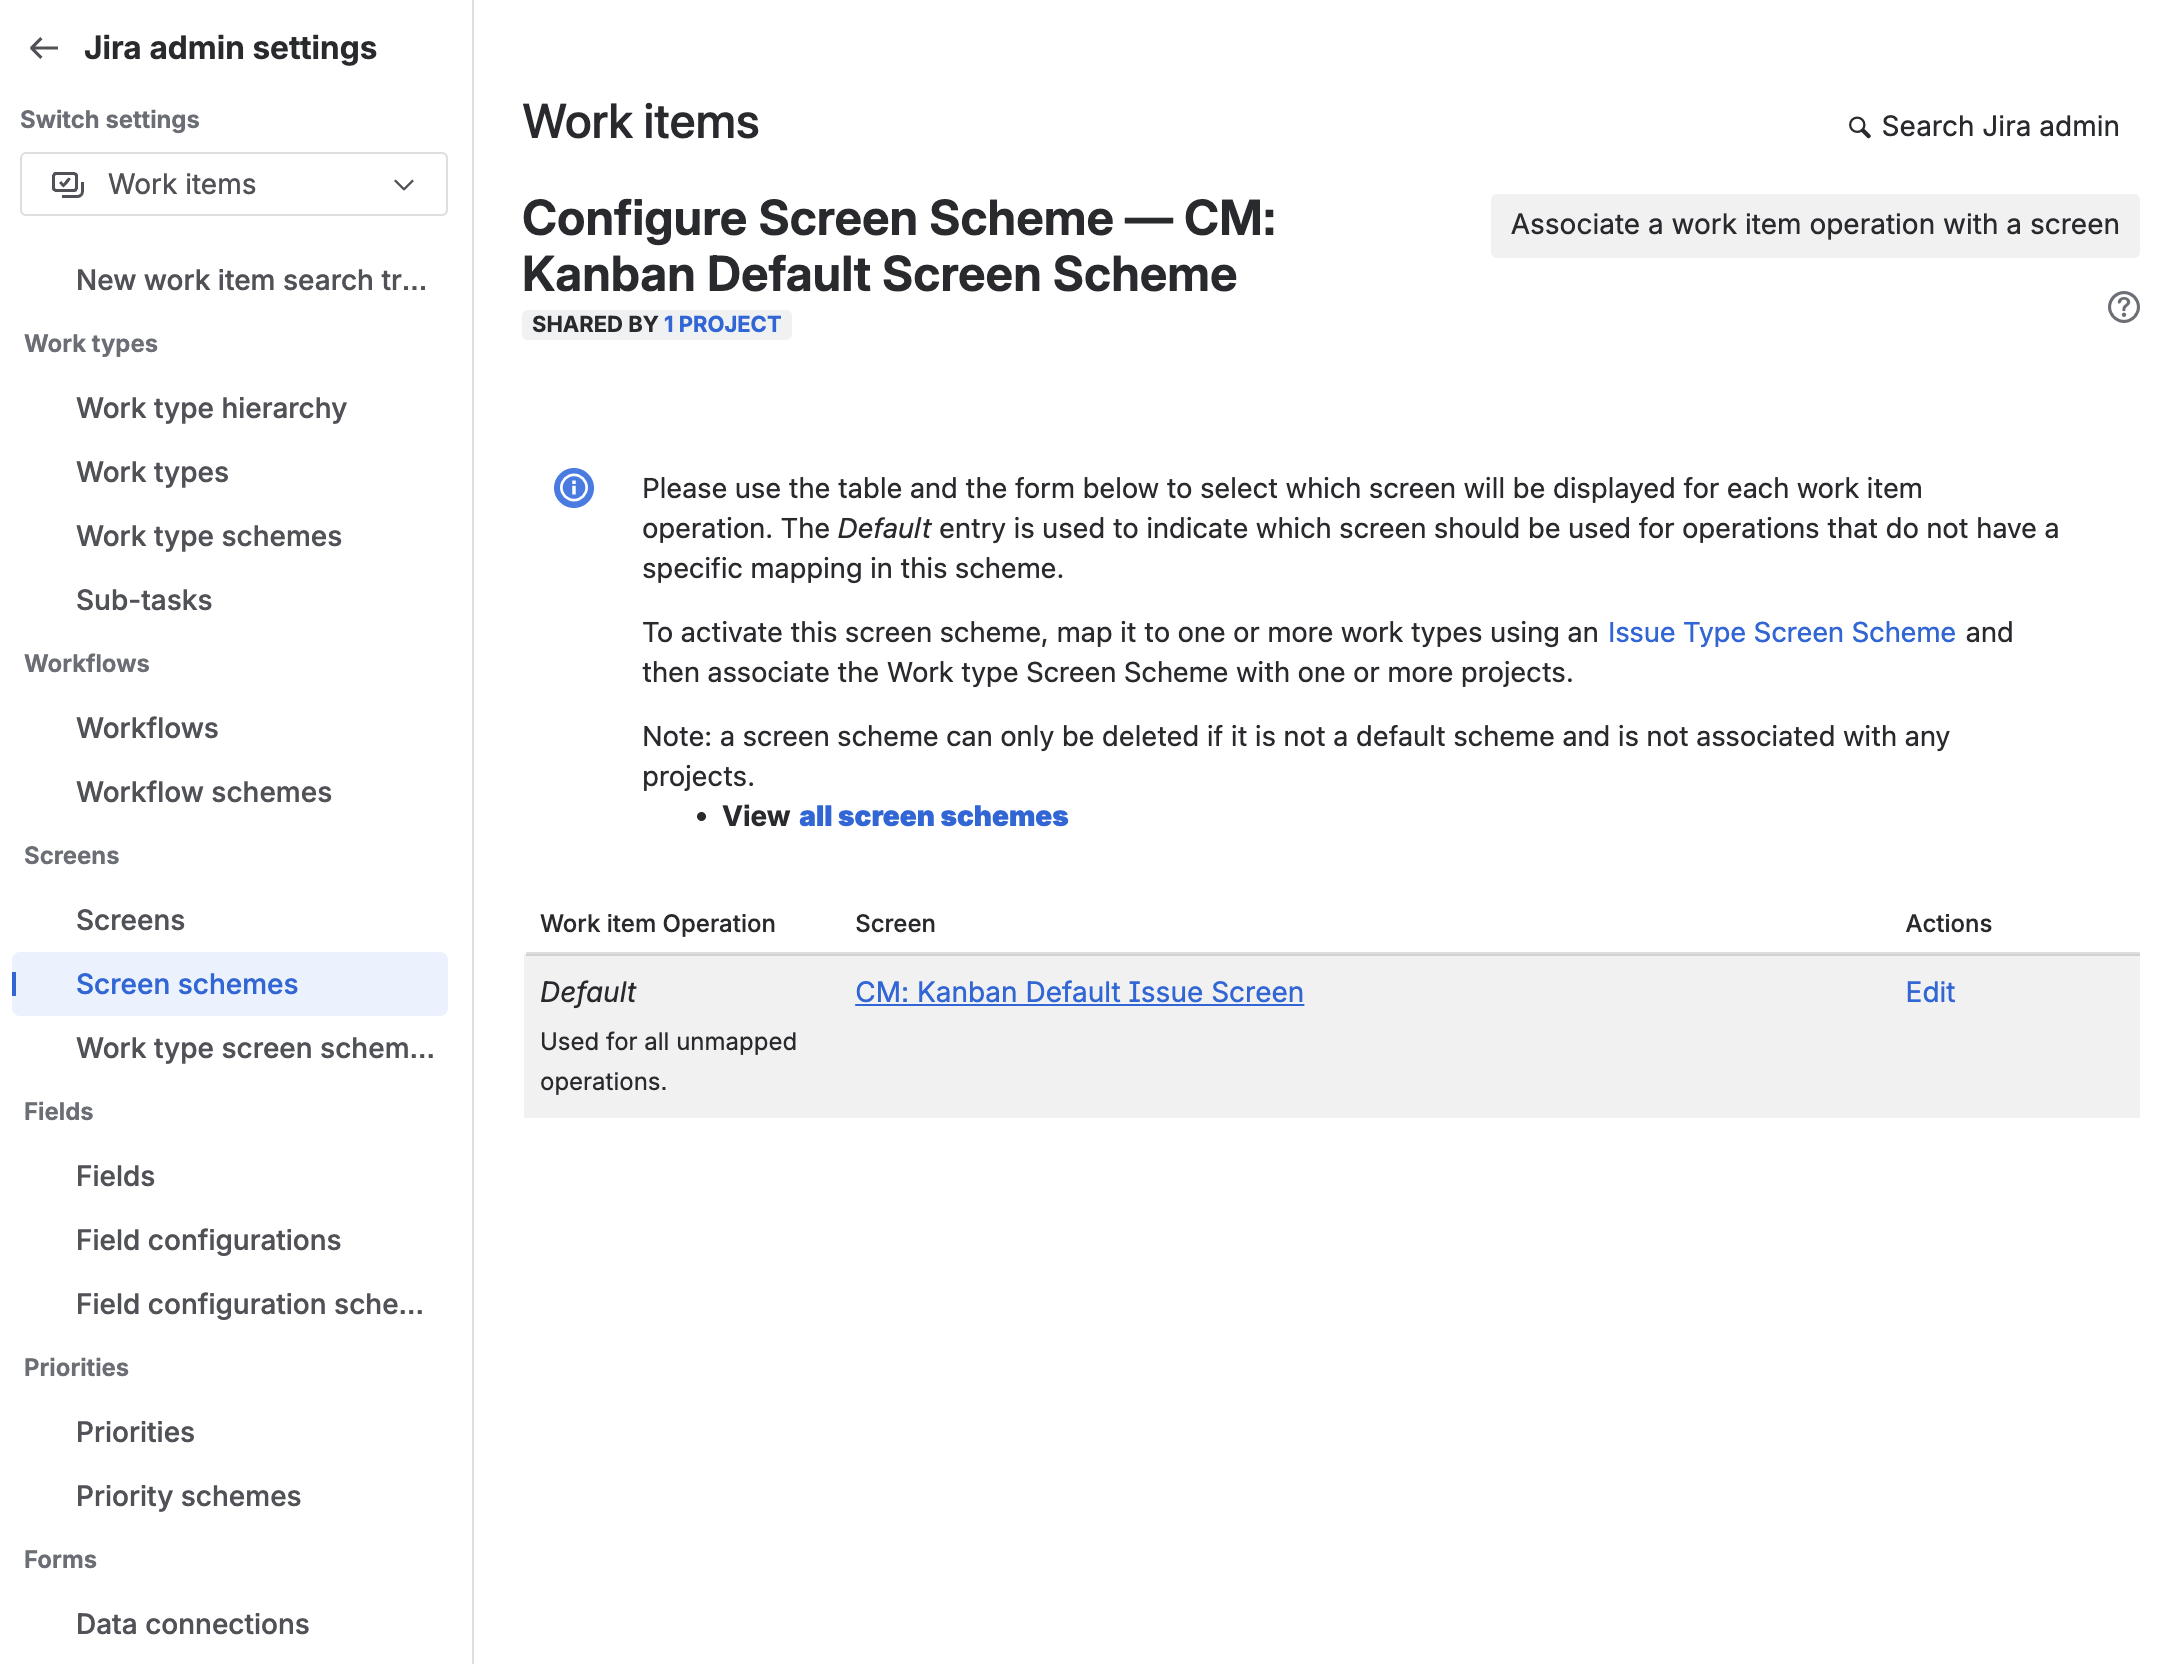The height and width of the screenshot is (1664, 2178).
Task: Open the Workflows sidebar item
Action: (147, 728)
